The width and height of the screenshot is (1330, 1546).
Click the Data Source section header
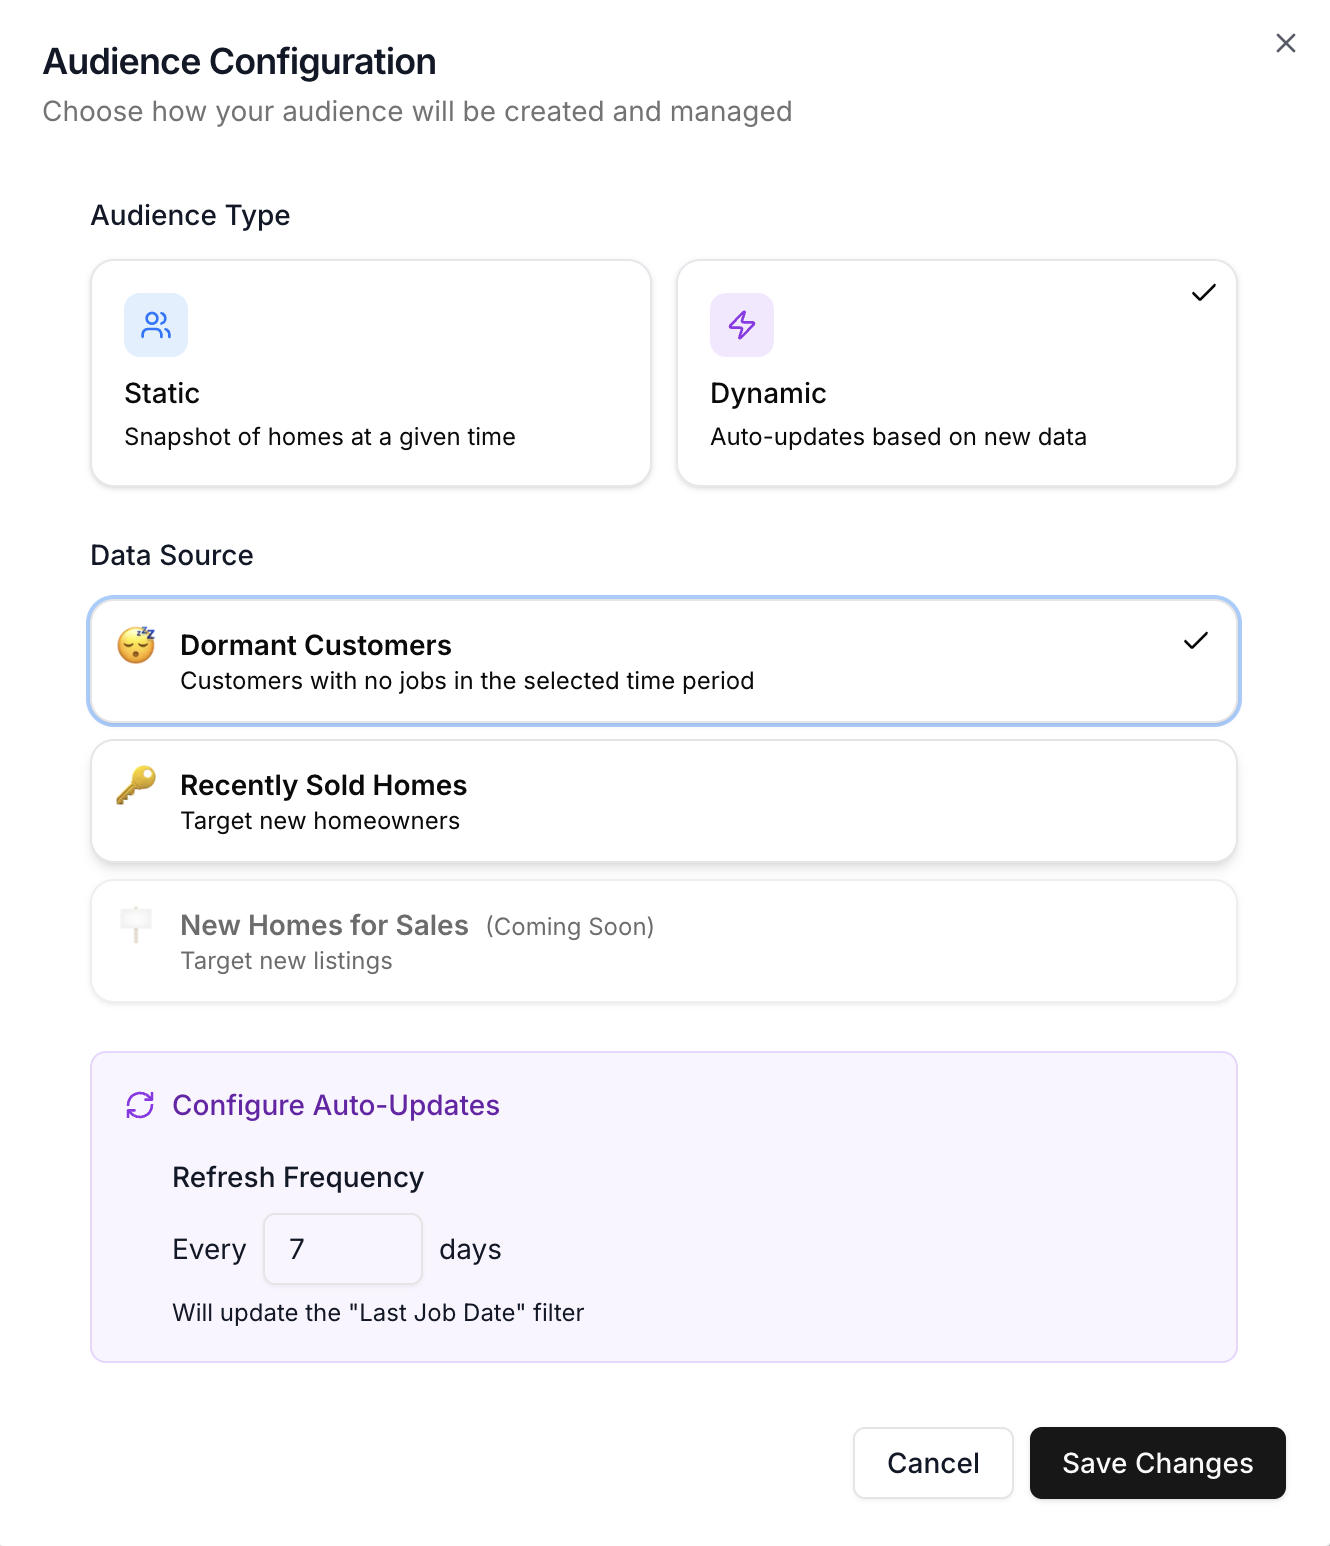[171, 555]
